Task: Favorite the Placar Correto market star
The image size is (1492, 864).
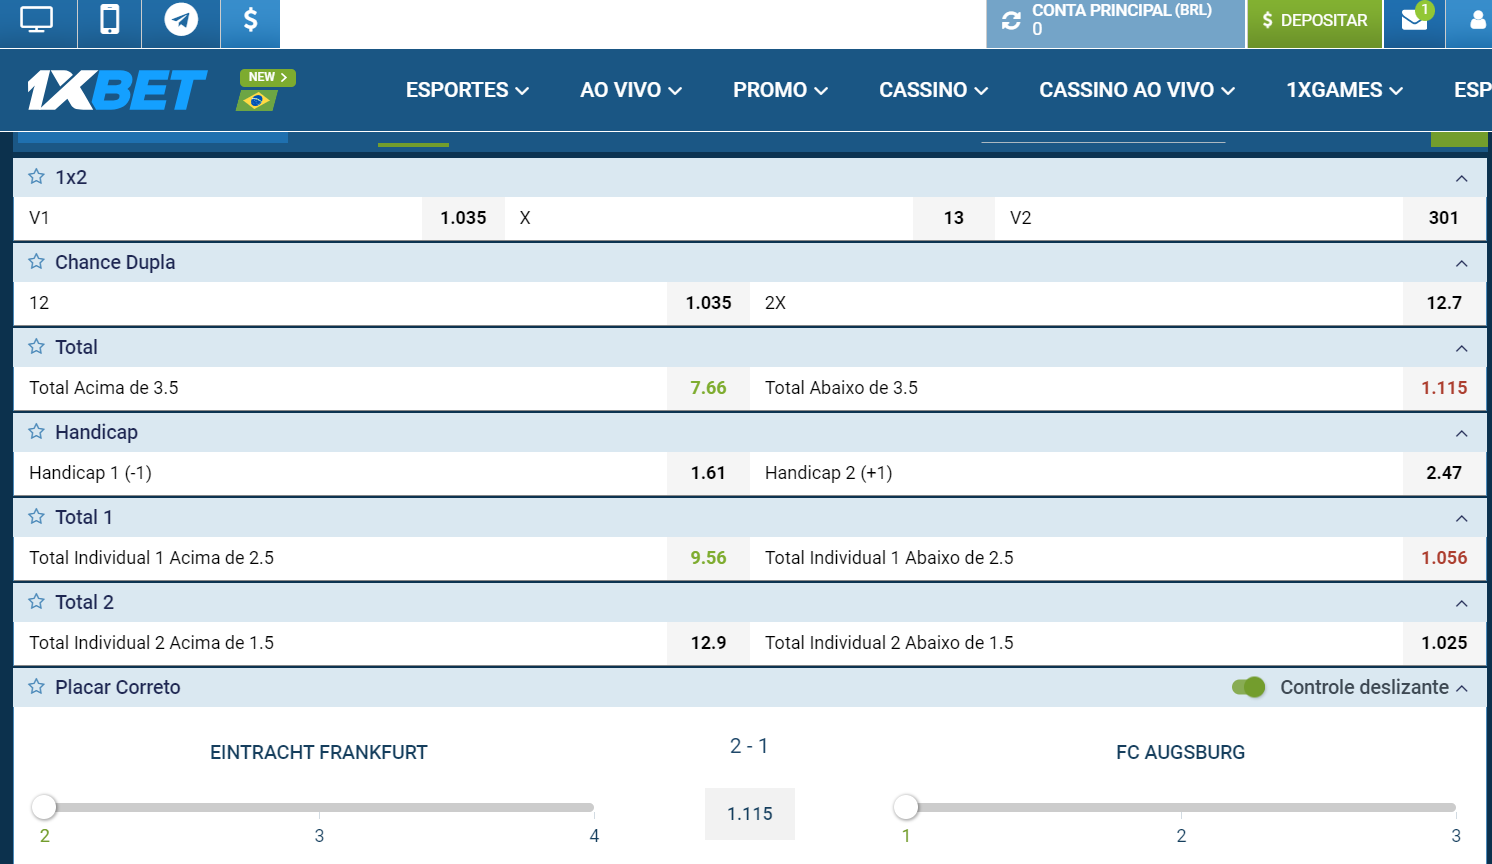Action: pos(37,687)
